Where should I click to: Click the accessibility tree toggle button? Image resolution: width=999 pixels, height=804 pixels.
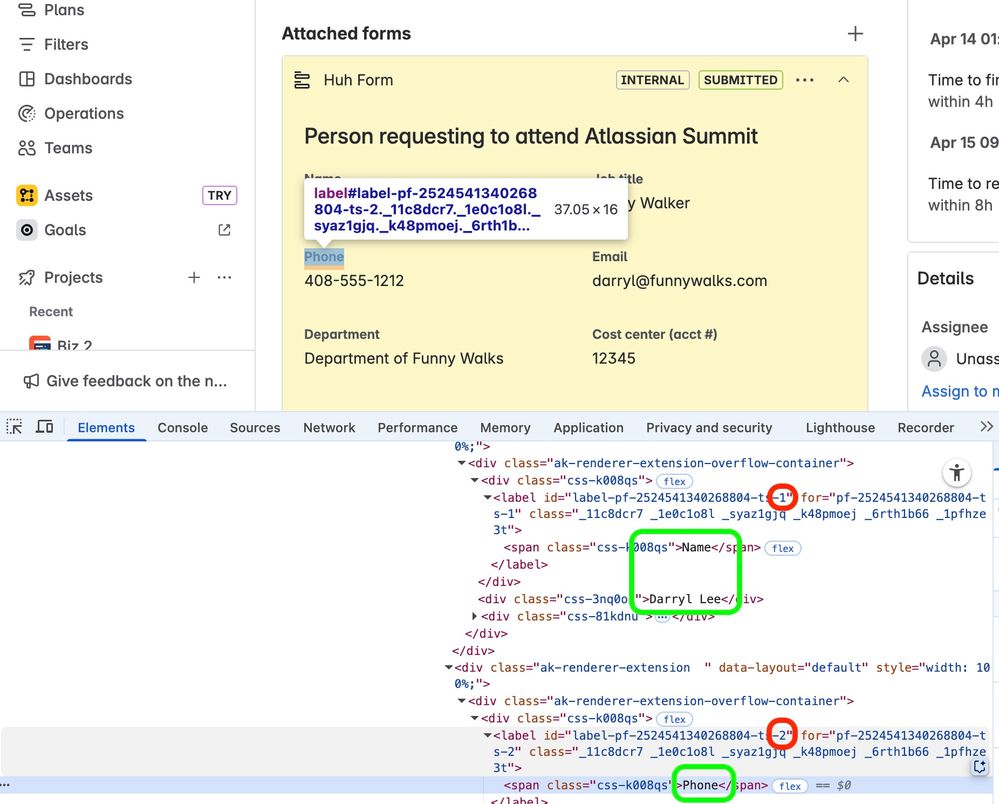(x=956, y=473)
